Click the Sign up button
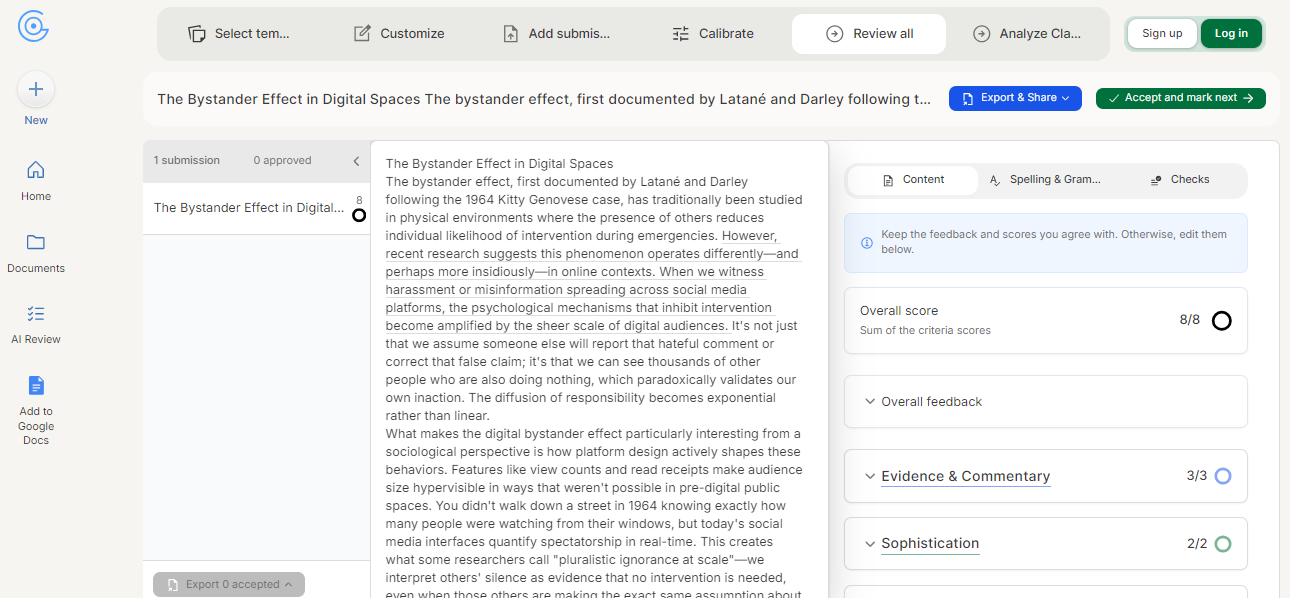The height and width of the screenshot is (598, 1290). click(1162, 34)
